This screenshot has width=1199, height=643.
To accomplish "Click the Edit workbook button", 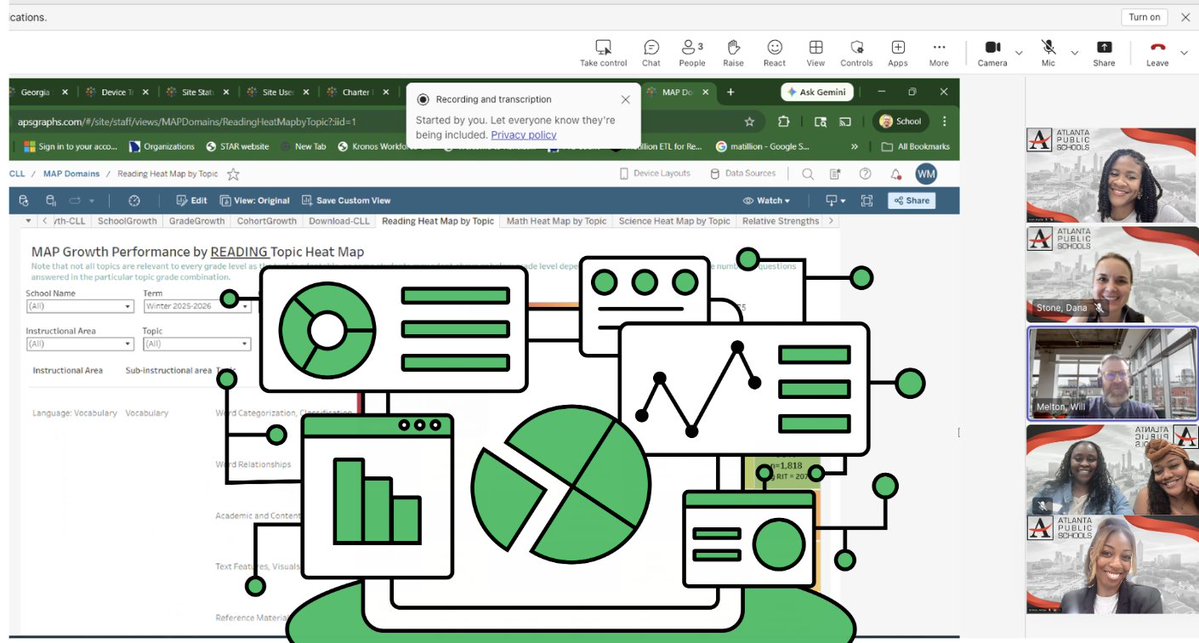I will [x=192, y=200].
